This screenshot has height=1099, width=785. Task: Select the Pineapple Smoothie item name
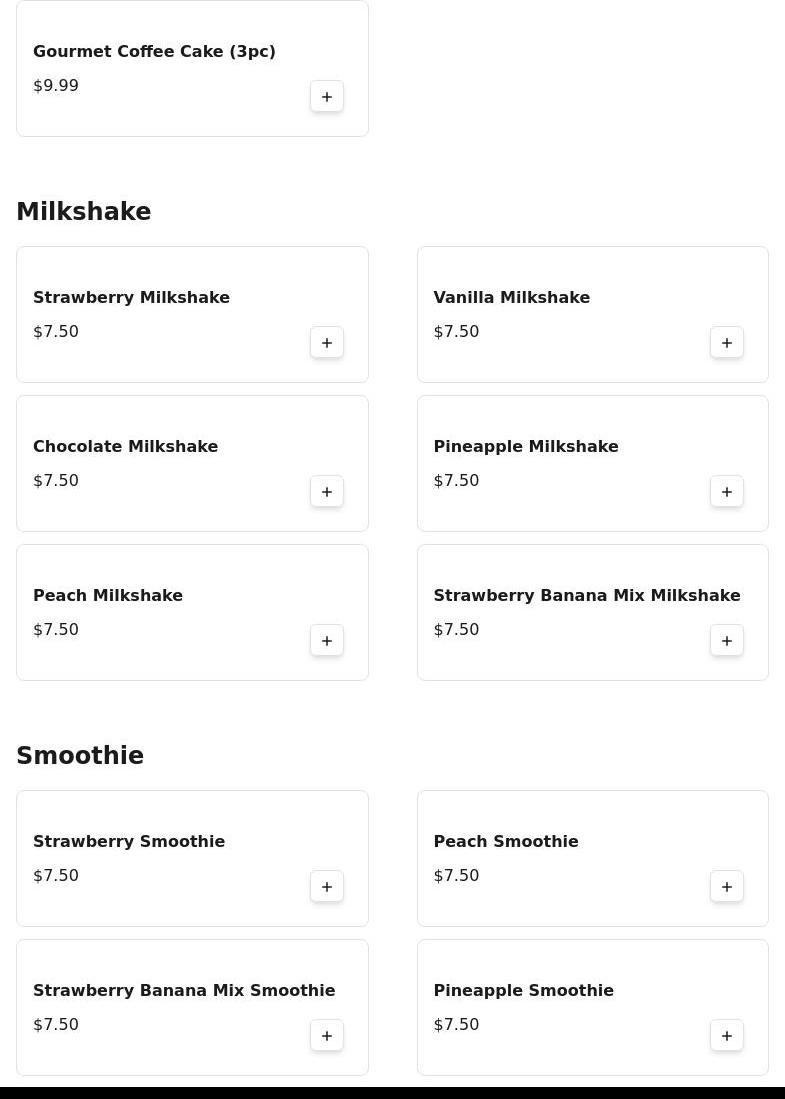coord(524,990)
